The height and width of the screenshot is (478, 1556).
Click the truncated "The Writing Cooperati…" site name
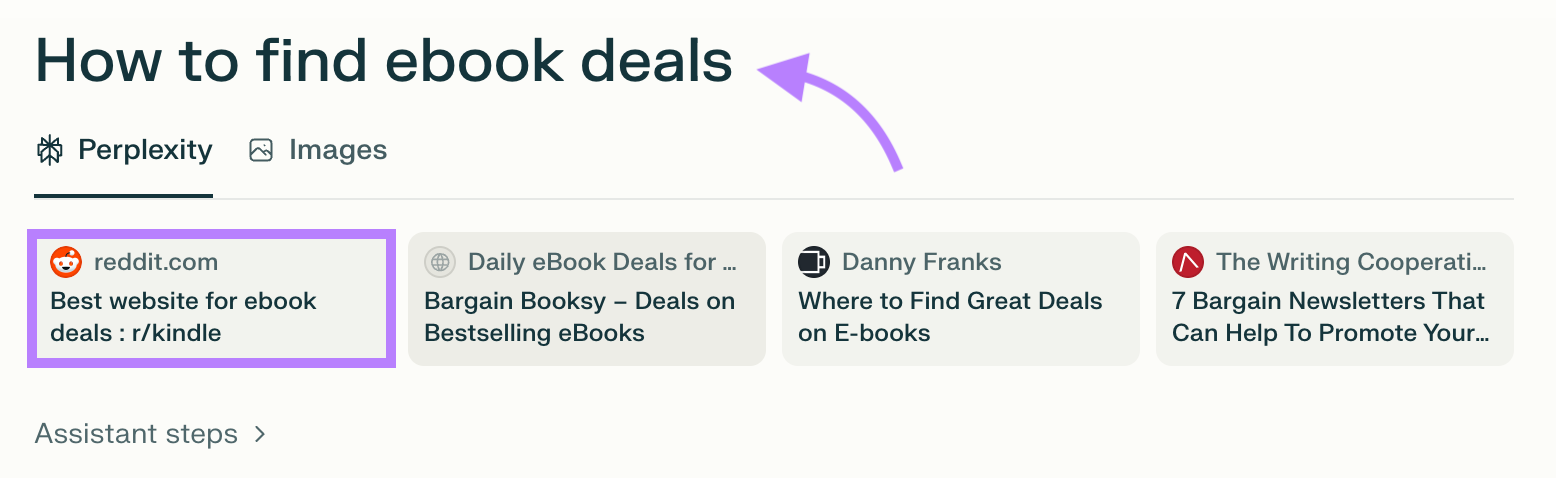1351,262
